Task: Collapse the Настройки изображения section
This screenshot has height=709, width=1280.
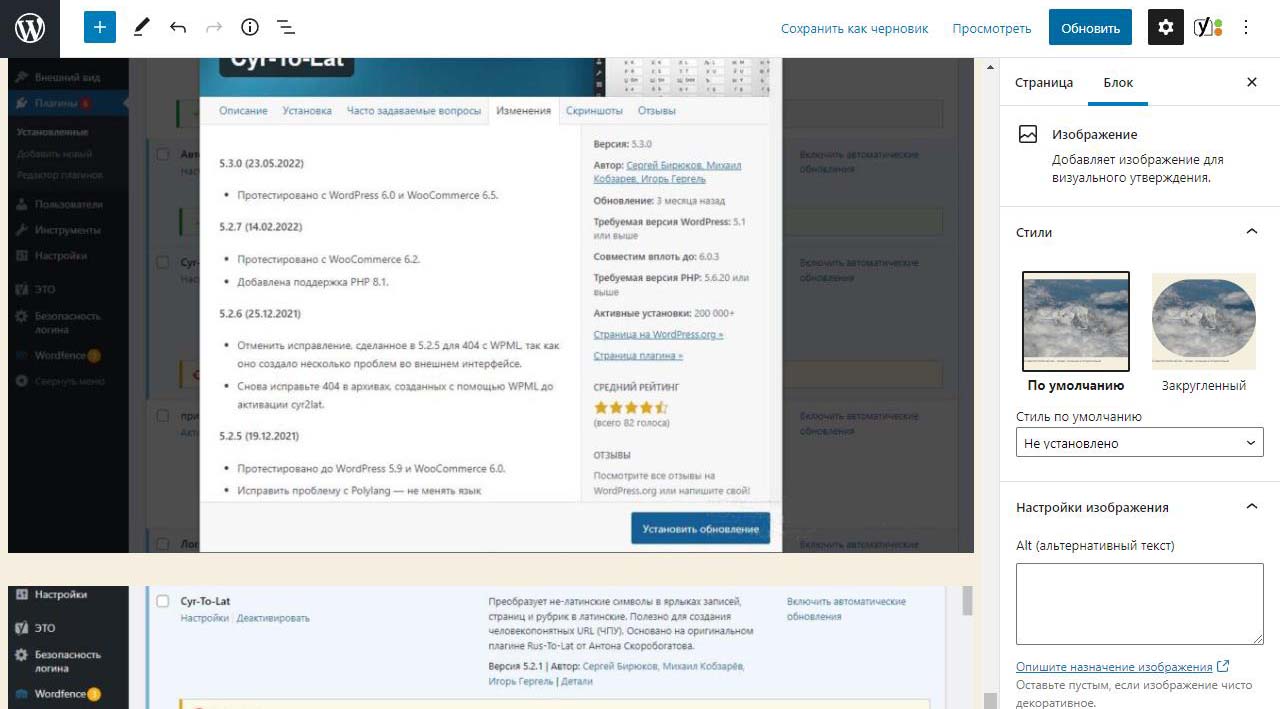Action: point(1251,507)
